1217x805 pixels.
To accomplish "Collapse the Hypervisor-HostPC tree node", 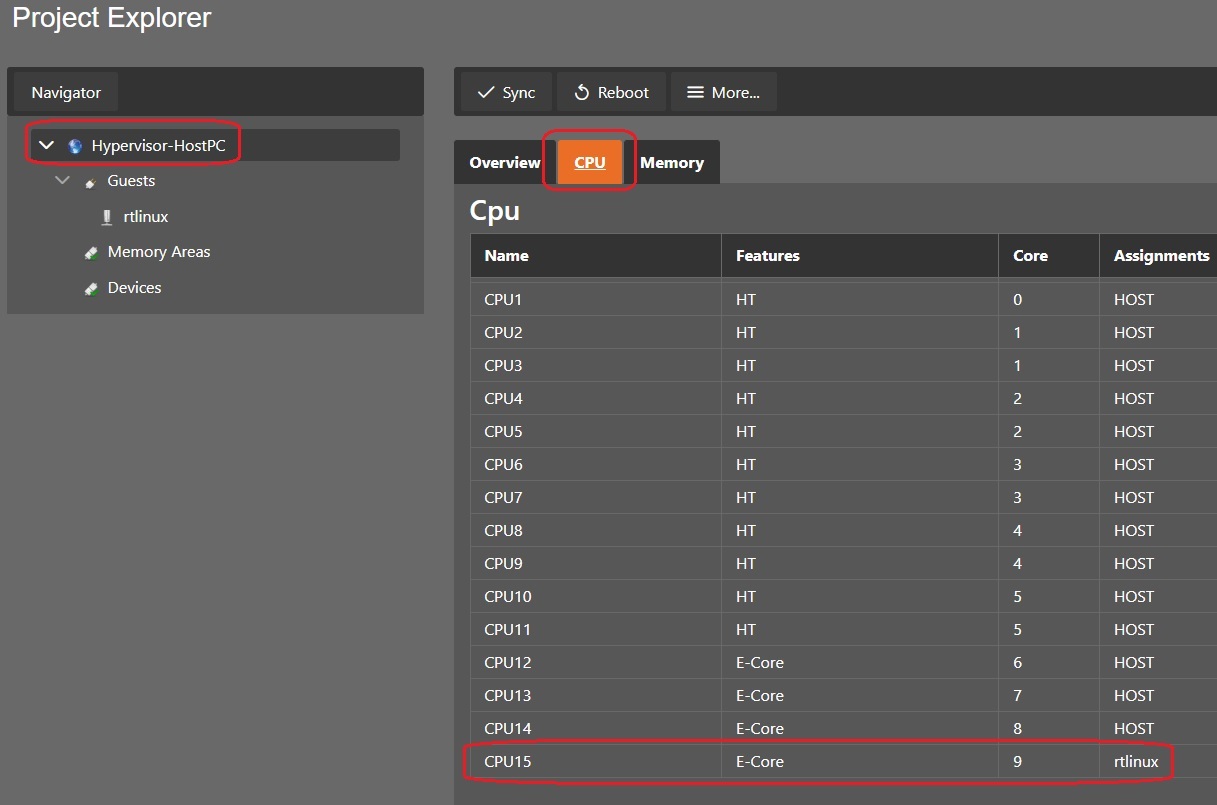I will 46,146.
